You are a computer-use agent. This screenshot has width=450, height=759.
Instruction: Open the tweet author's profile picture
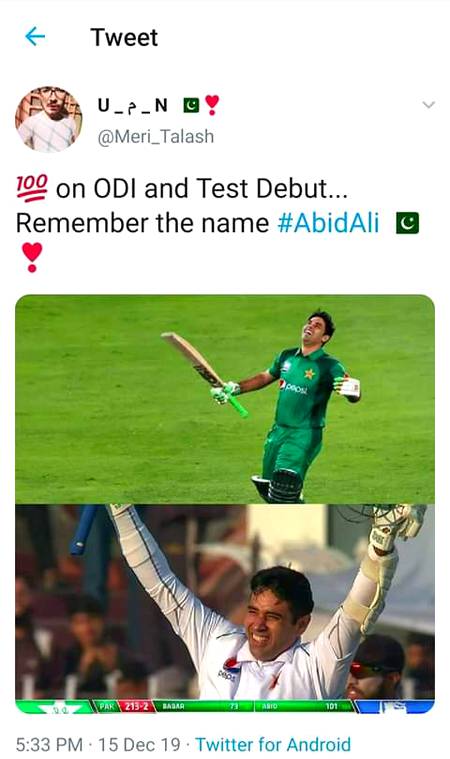[48, 119]
